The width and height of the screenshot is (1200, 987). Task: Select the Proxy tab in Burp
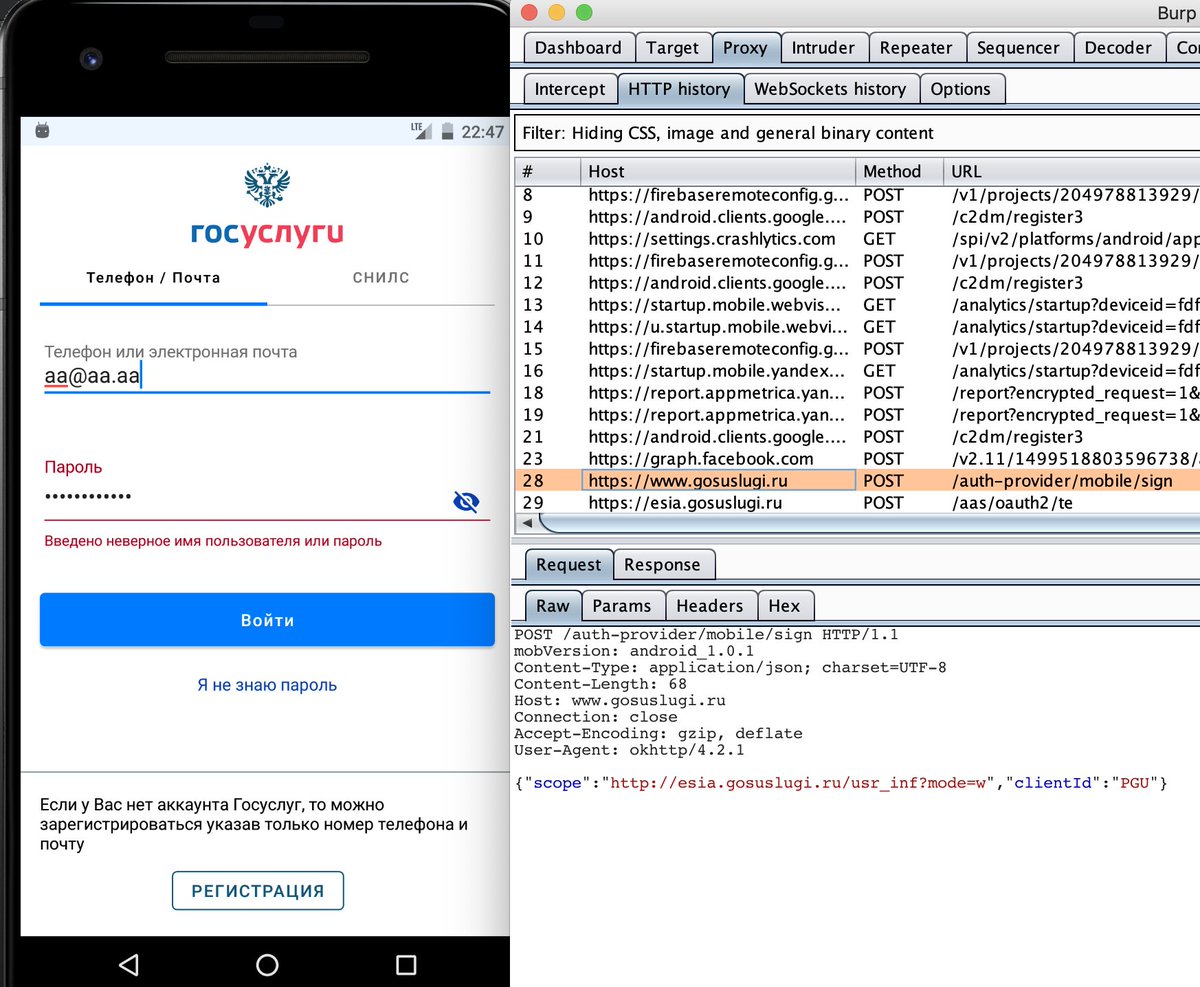pyautogui.click(x=745, y=48)
